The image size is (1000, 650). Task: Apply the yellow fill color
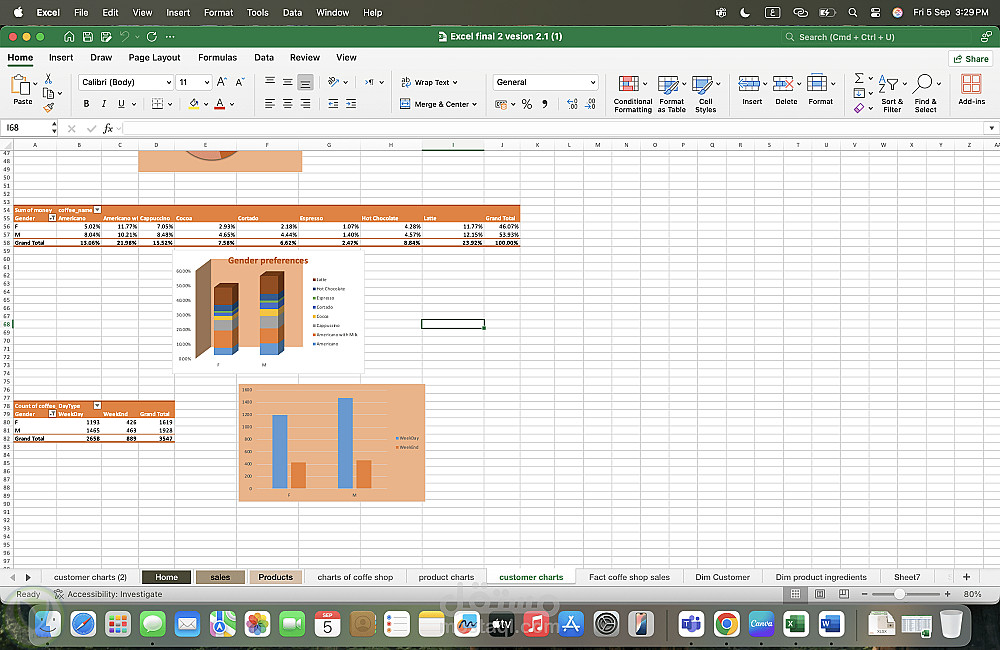[x=194, y=103]
